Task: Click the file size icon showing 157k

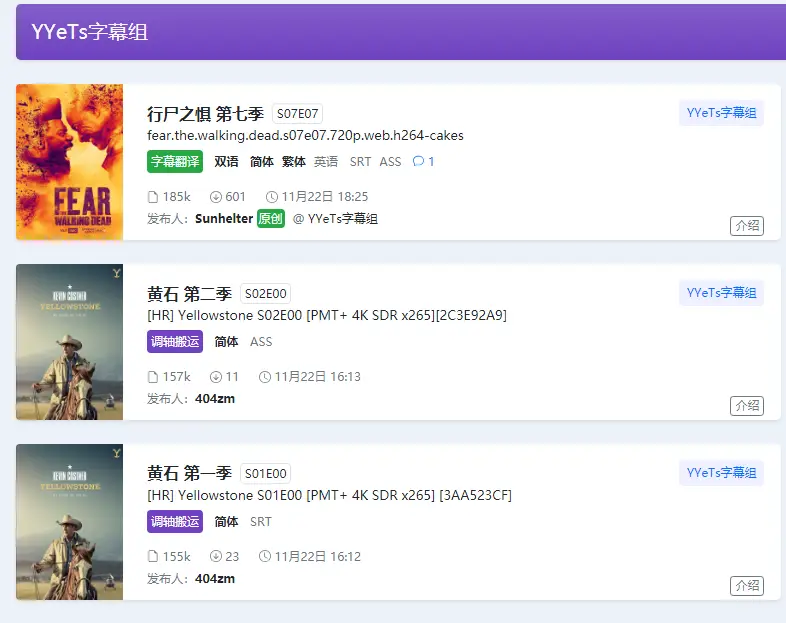Action: 153,377
